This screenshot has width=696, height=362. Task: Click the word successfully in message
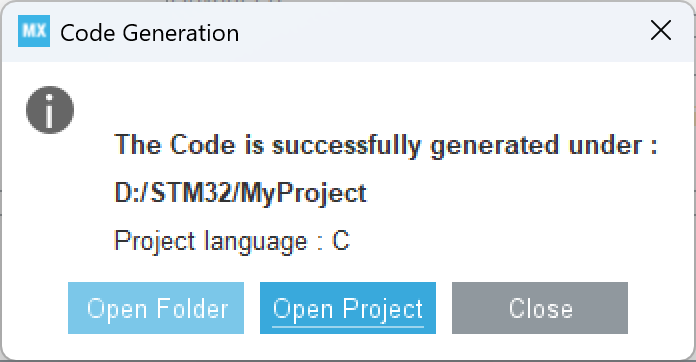pos(346,146)
